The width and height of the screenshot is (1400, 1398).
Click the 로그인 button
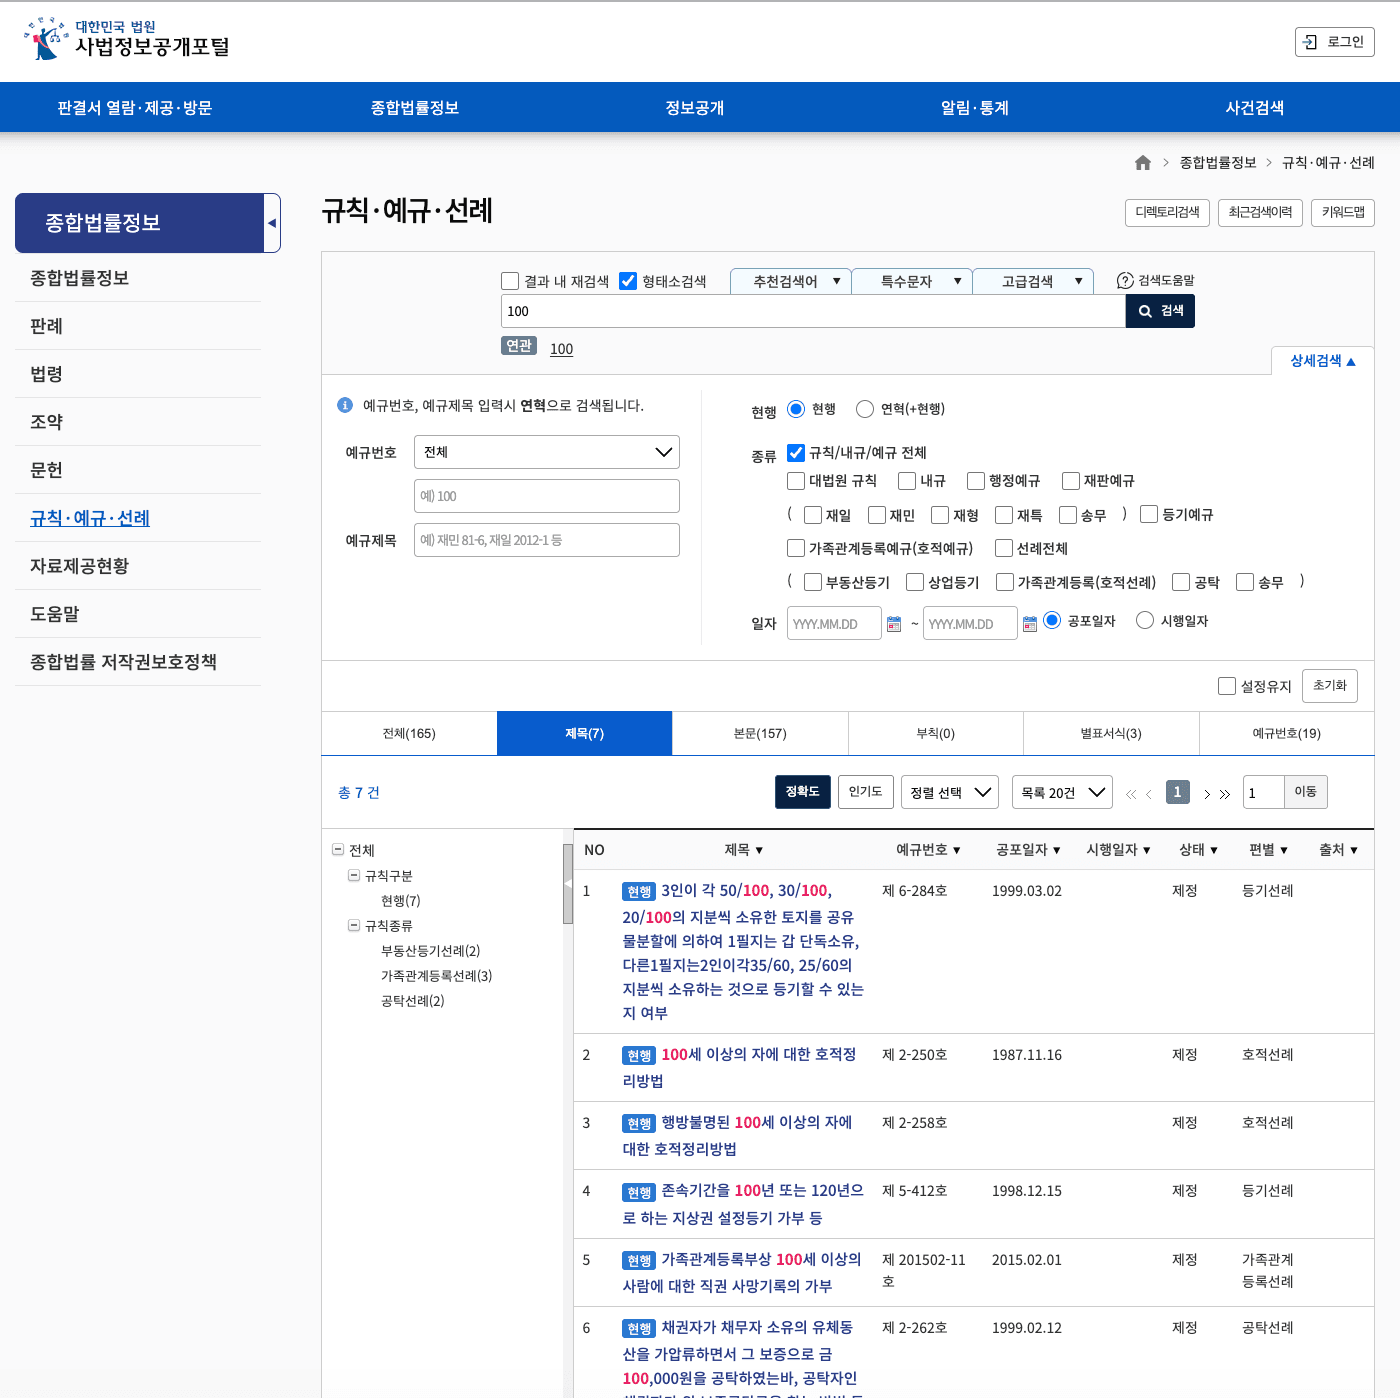click(1335, 42)
